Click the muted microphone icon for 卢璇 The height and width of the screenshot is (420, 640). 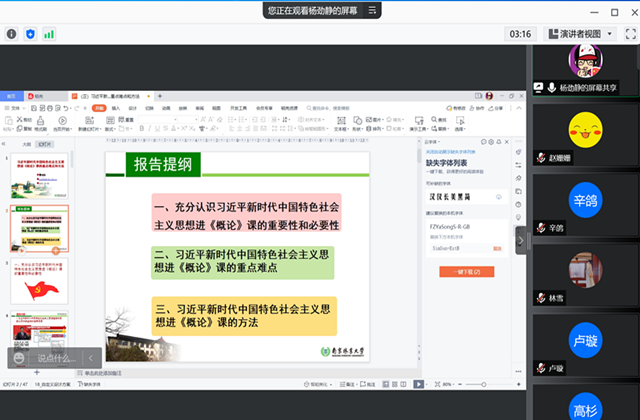pyautogui.click(x=539, y=368)
